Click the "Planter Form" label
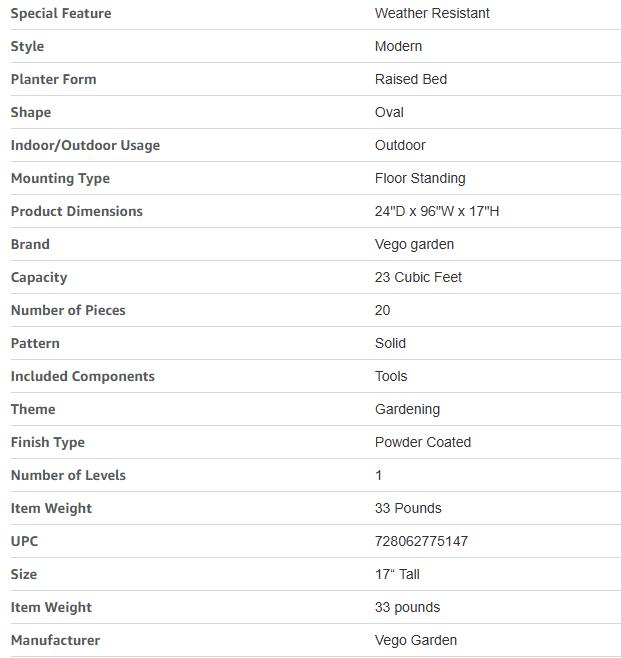 pyautogui.click(x=53, y=79)
